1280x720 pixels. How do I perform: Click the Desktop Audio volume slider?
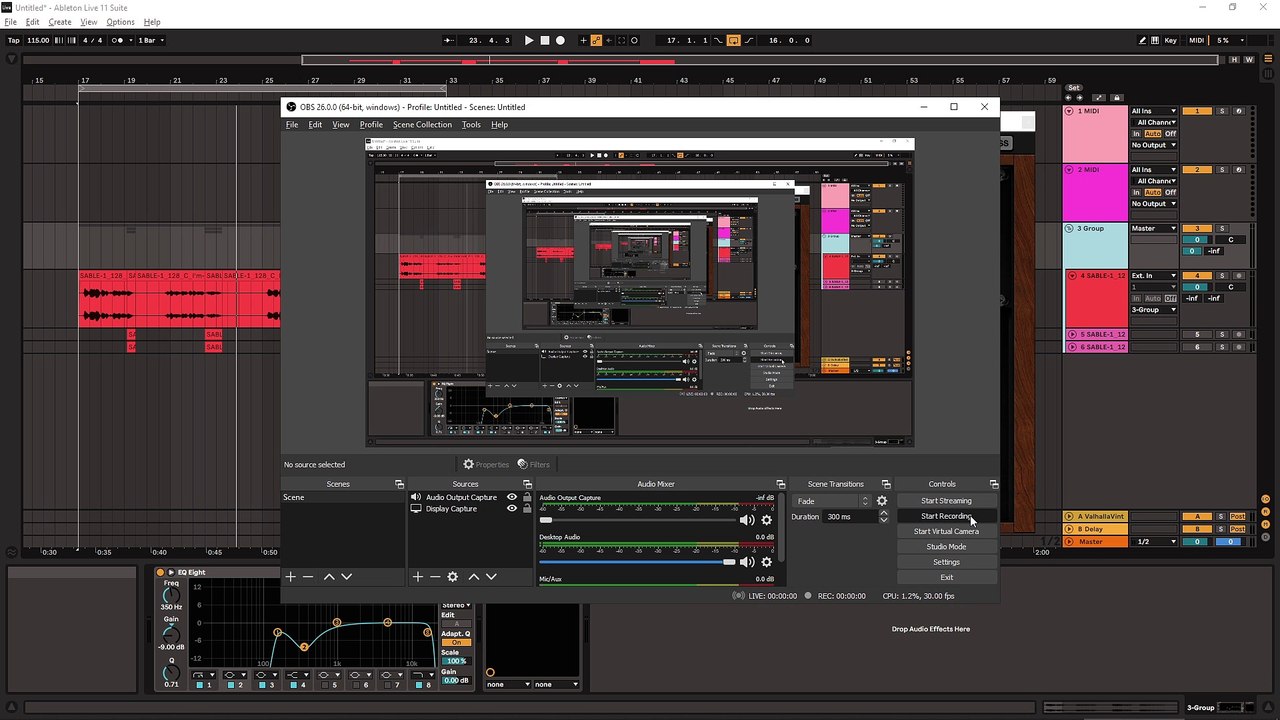coord(637,562)
